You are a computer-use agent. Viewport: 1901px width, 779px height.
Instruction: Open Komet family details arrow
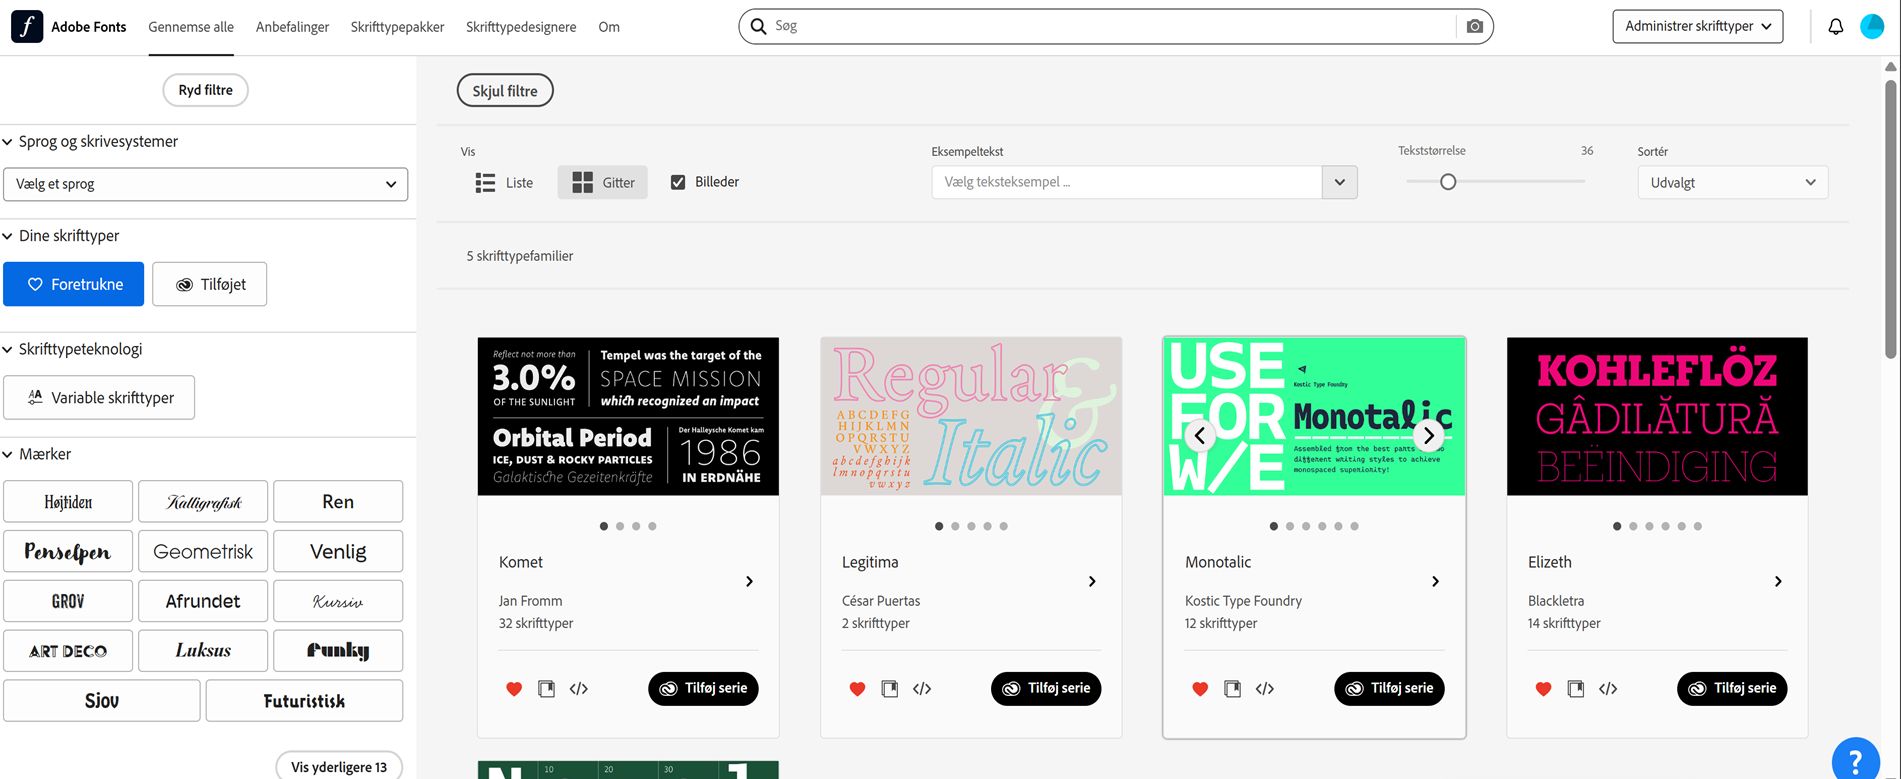[x=749, y=582]
